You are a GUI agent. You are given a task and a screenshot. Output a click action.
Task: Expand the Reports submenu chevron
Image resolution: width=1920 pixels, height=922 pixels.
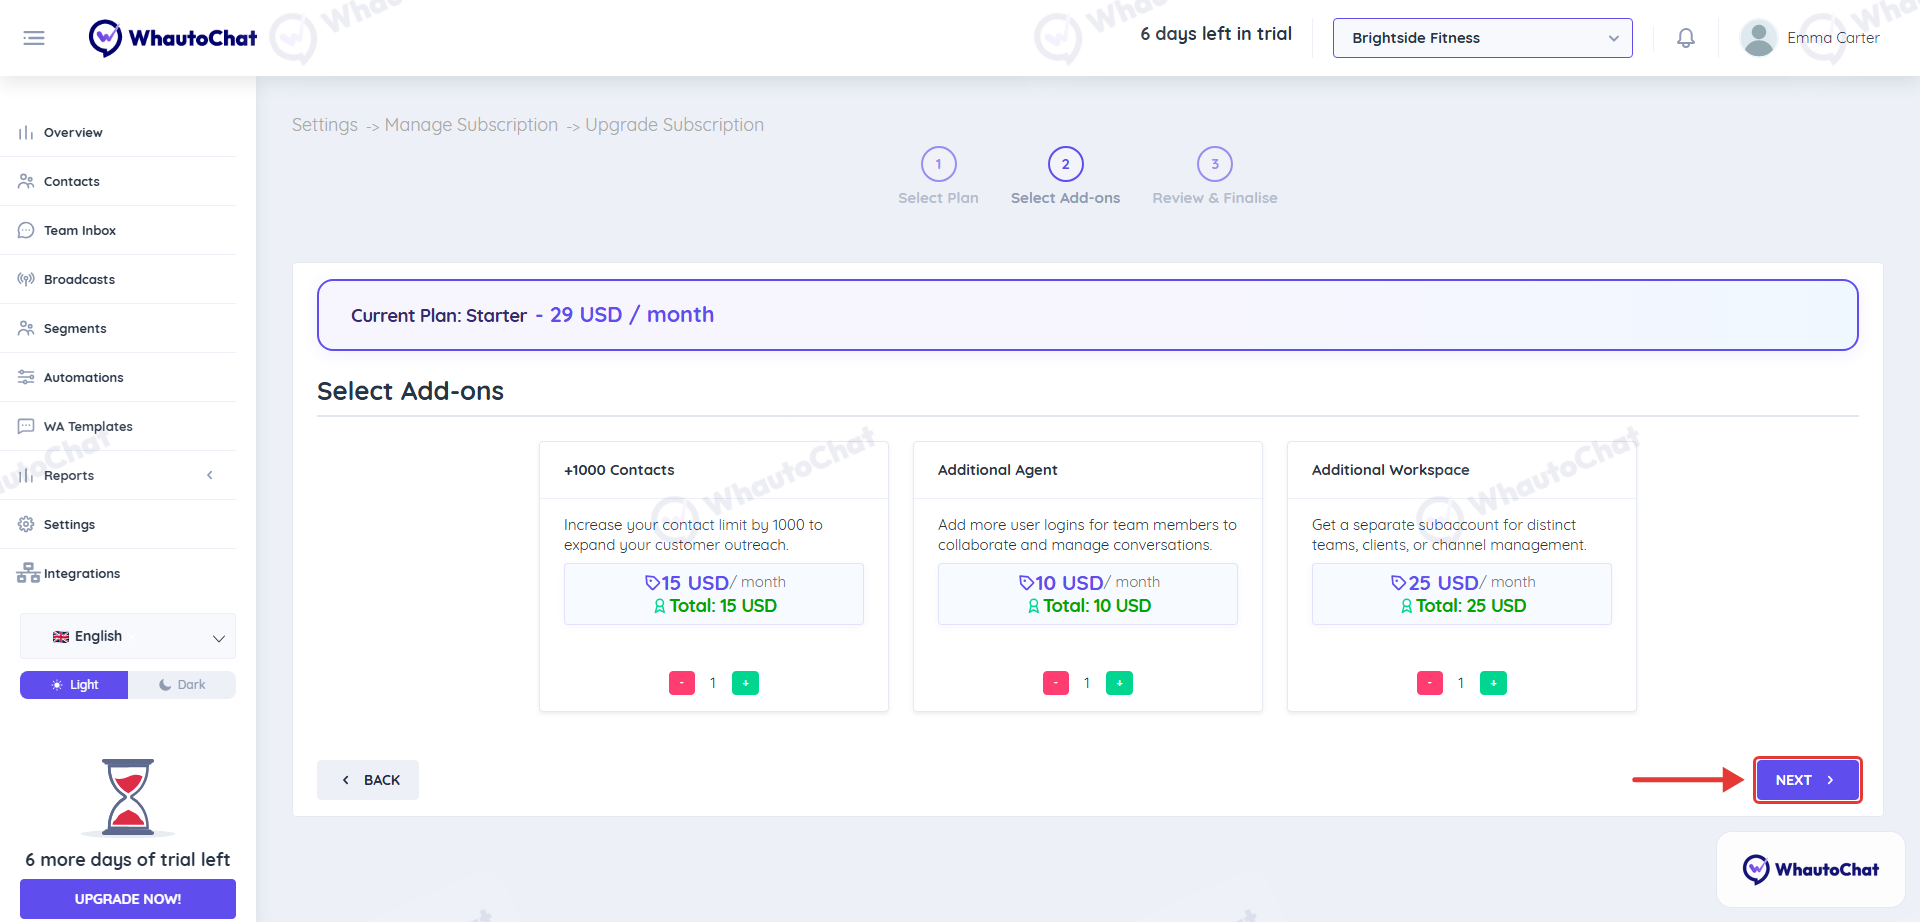pos(210,475)
